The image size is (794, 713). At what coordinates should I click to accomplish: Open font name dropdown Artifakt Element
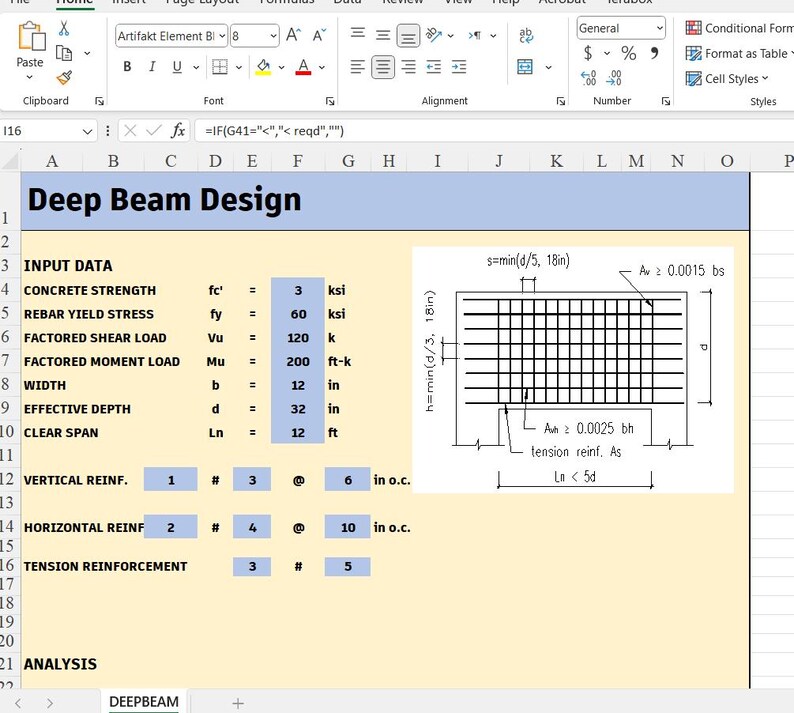click(x=222, y=36)
